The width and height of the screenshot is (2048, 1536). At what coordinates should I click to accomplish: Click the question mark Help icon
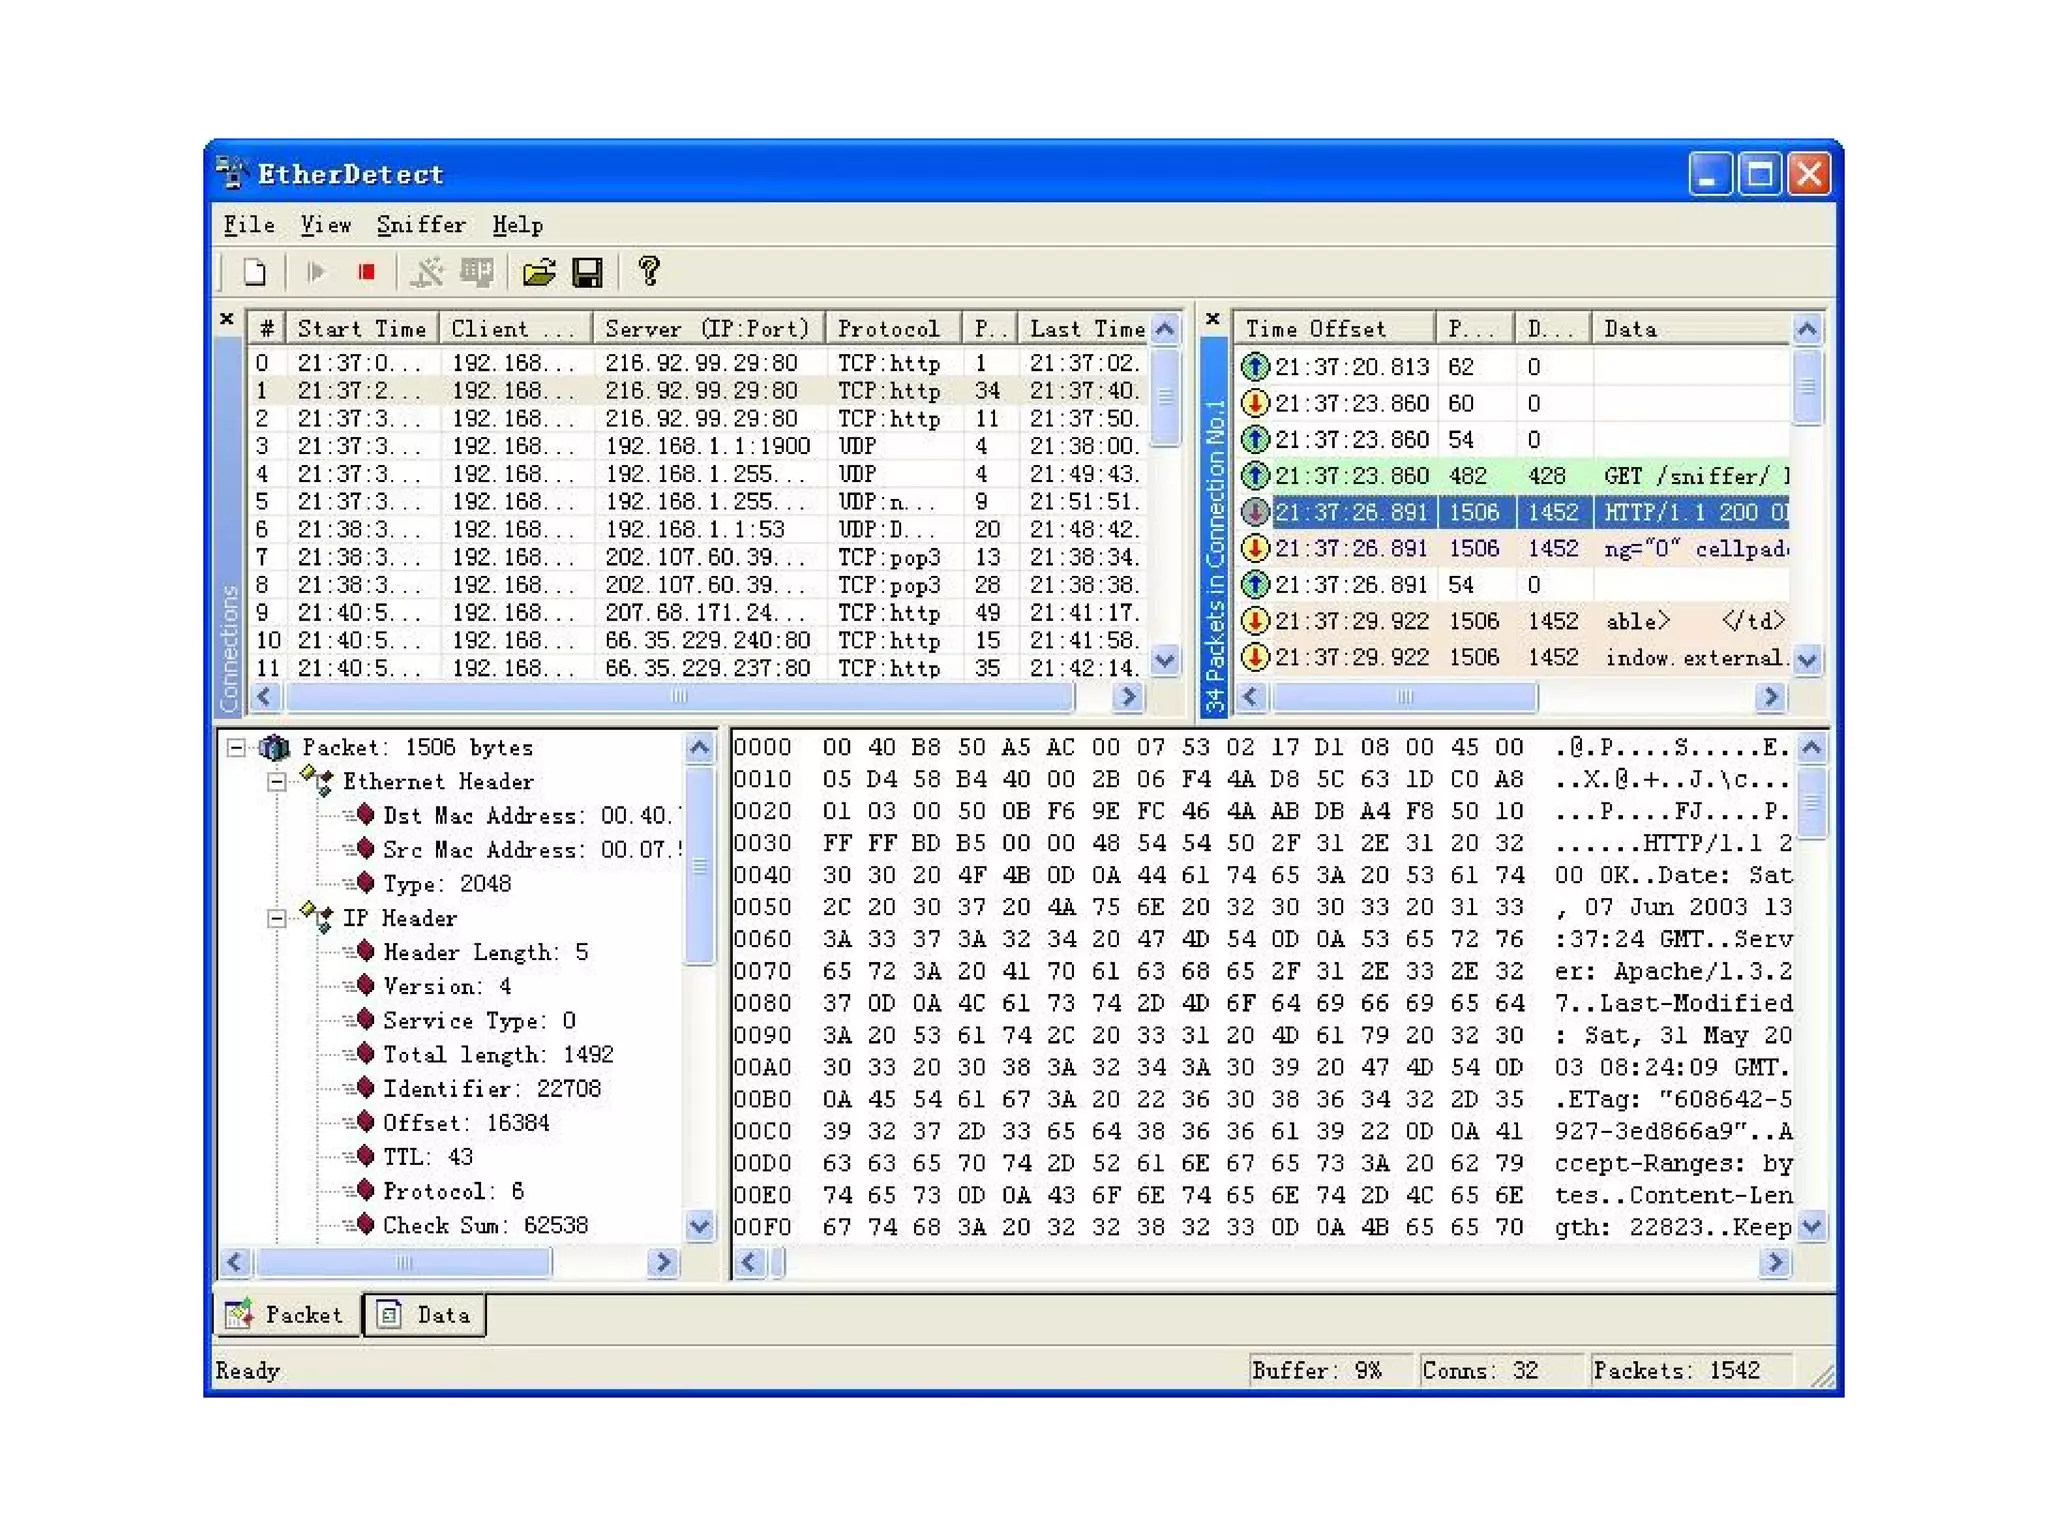(649, 271)
